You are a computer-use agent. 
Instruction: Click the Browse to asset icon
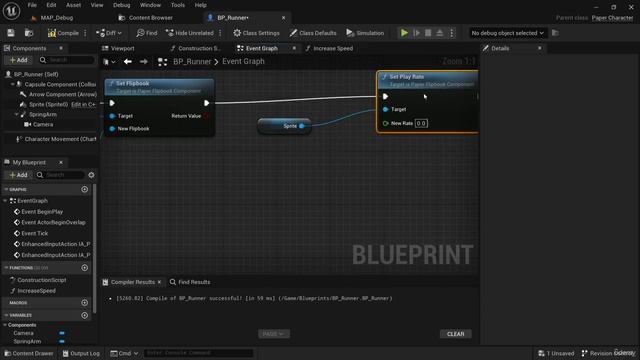[x=29, y=33]
